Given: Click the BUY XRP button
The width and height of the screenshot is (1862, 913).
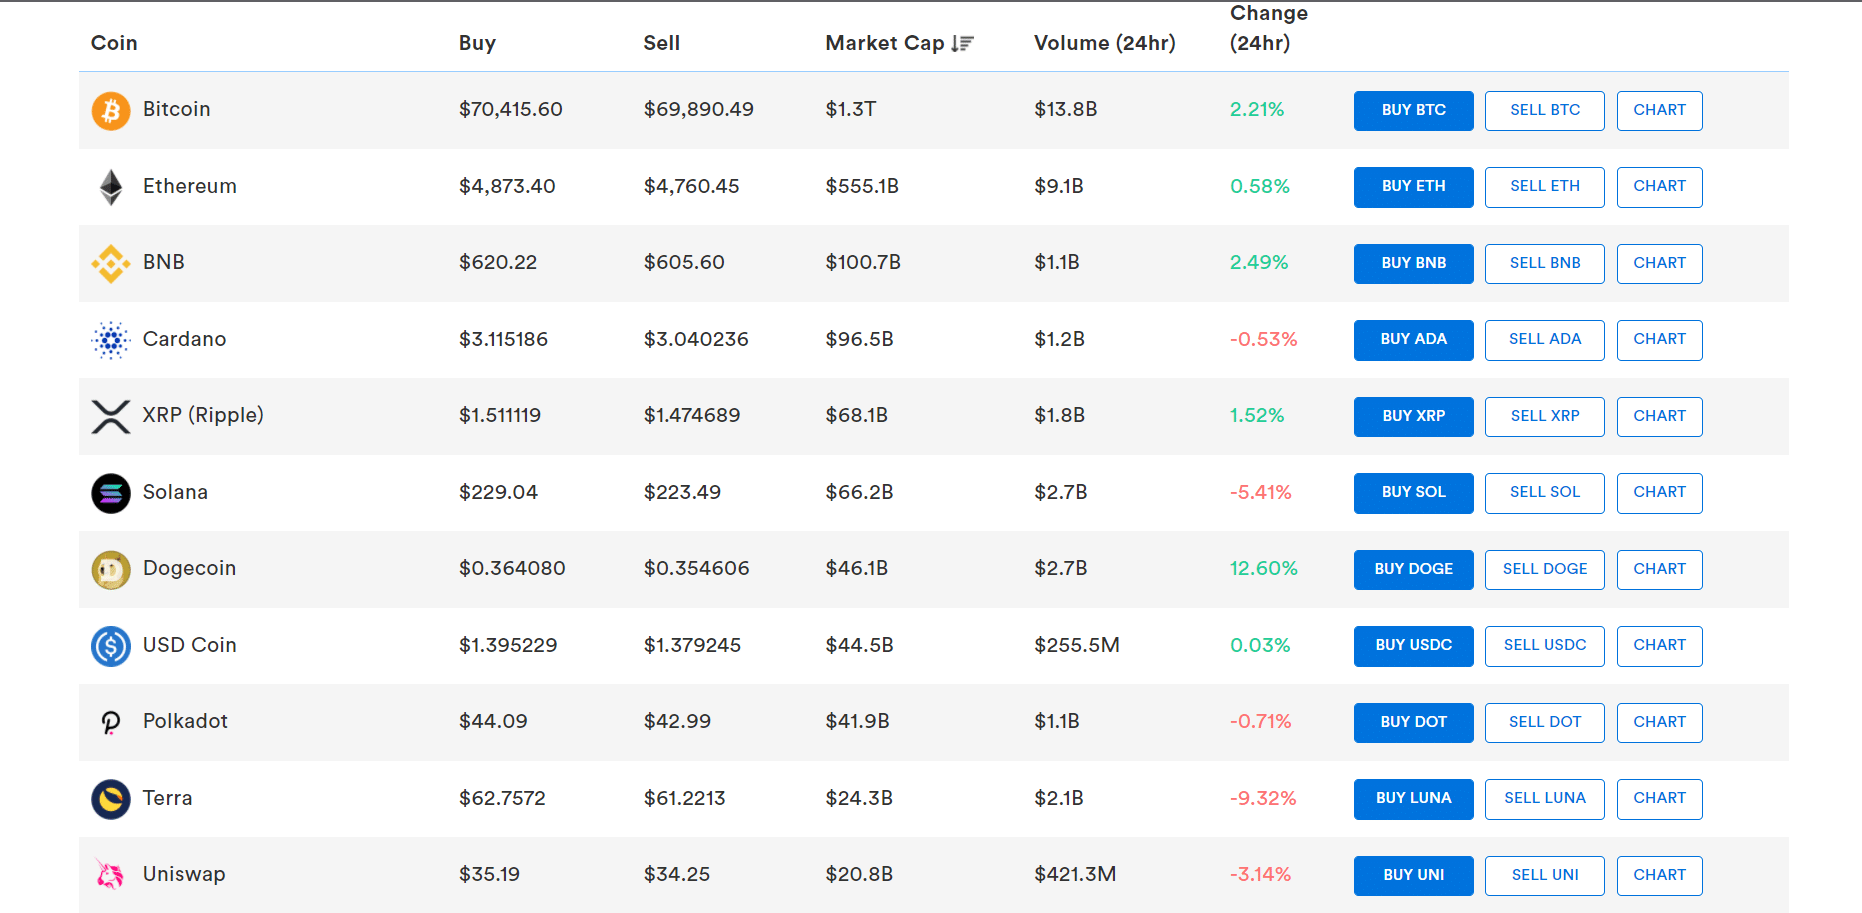Looking at the screenshot, I should 1414,417.
